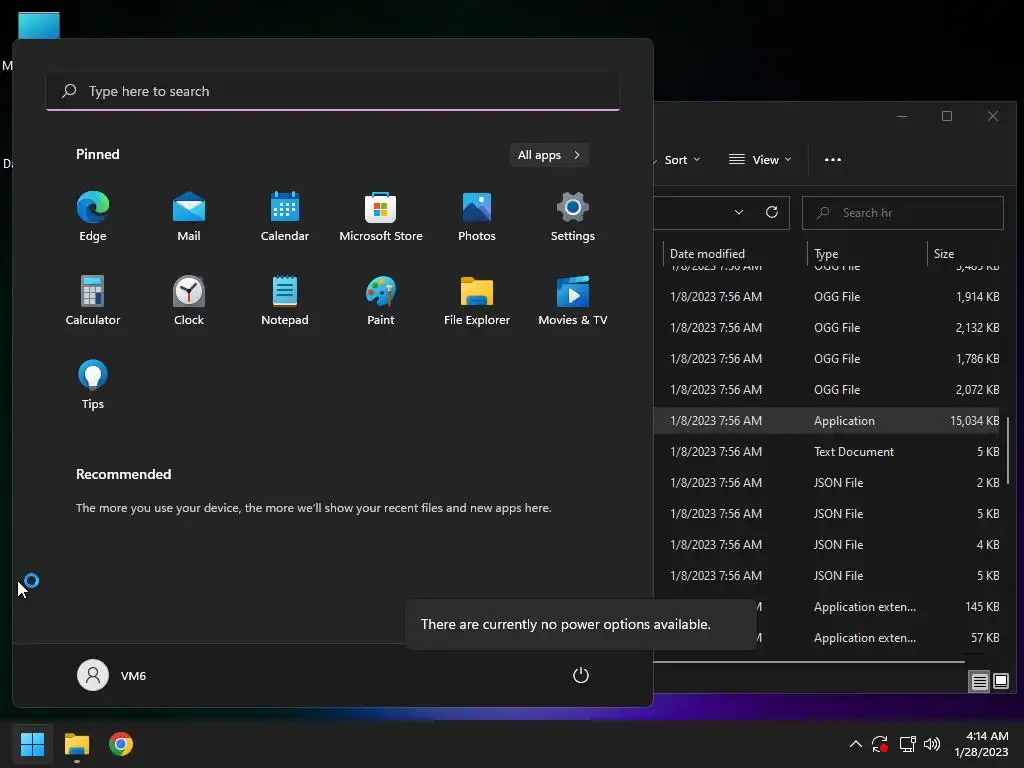This screenshot has height=768, width=1024.
Task: Open the Clock app
Action: [x=189, y=301]
